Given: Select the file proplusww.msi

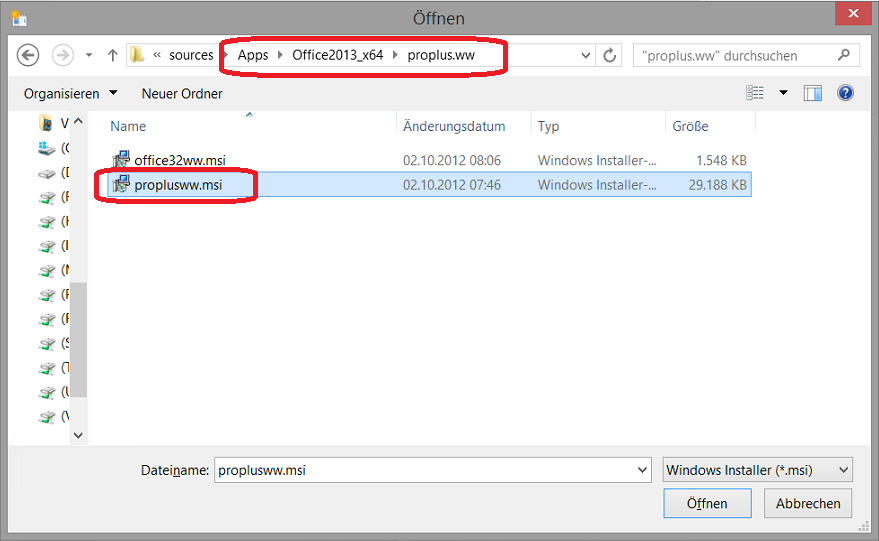Looking at the screenshot, I should 178,185.
